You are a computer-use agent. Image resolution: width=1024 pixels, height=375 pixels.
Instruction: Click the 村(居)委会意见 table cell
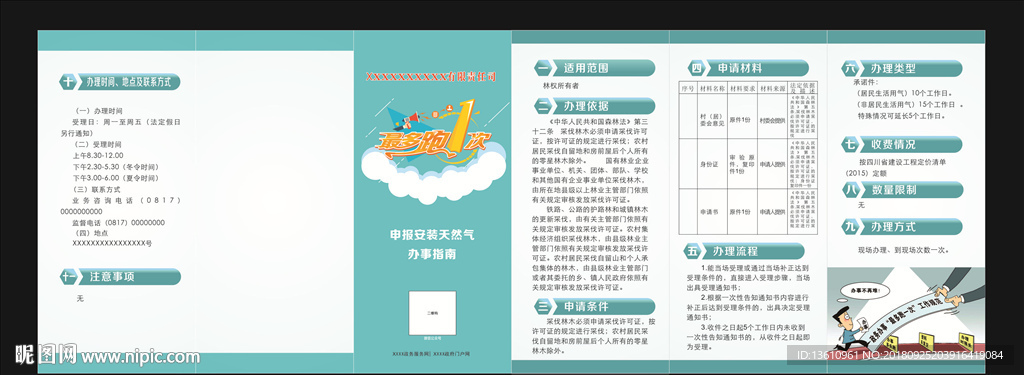point(711,117)
